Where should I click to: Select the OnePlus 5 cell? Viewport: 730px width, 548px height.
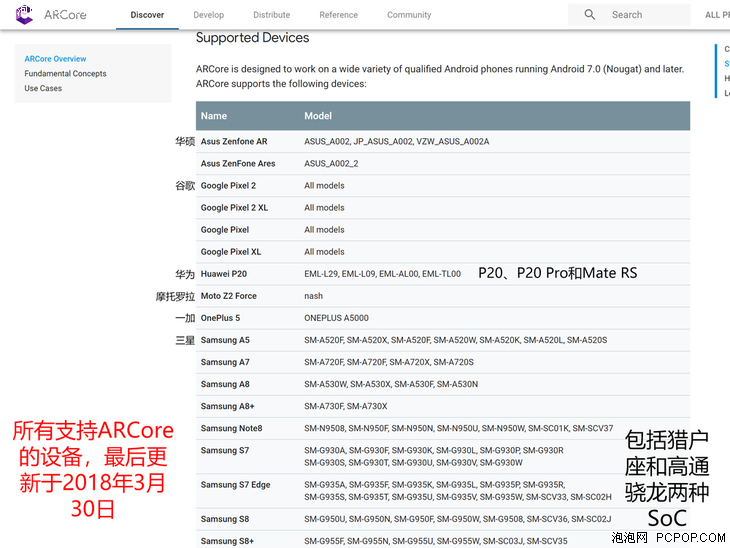tap(220, 318)
